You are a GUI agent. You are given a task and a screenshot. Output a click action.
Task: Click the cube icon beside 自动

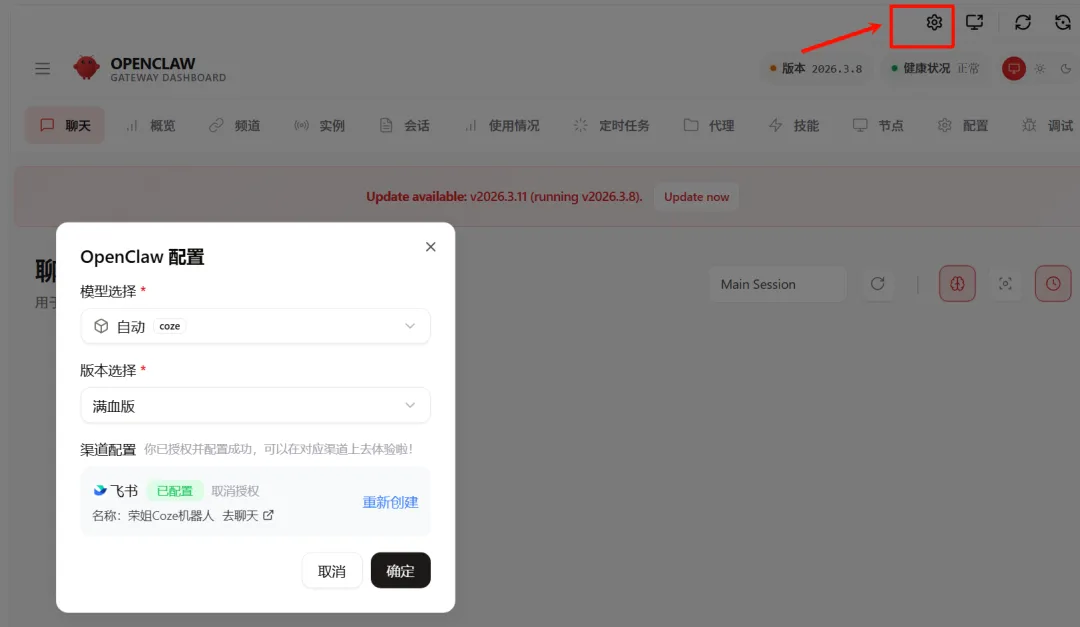coord(101,327)
